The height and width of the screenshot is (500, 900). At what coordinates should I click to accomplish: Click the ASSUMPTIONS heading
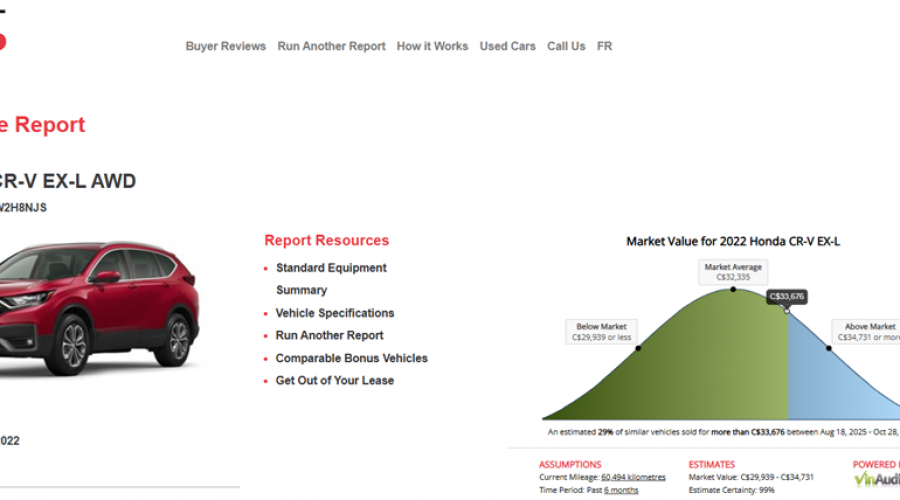pos(570,464)
